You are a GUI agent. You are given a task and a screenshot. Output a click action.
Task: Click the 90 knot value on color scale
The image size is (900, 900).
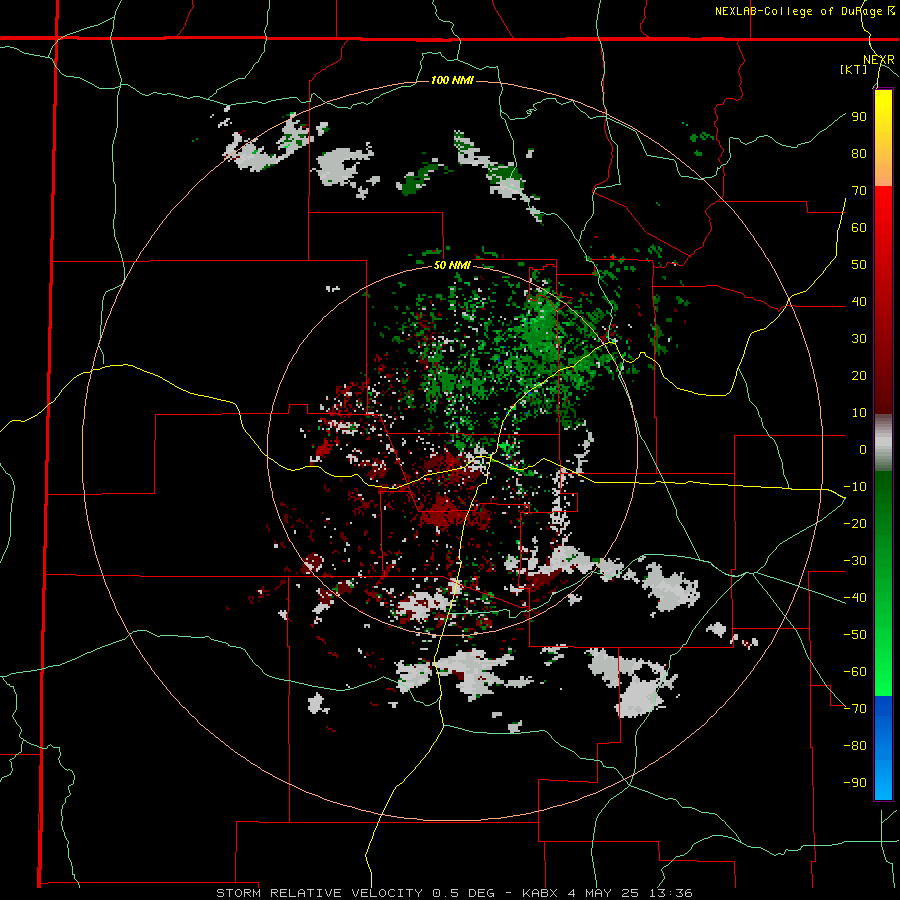(859, 117)
